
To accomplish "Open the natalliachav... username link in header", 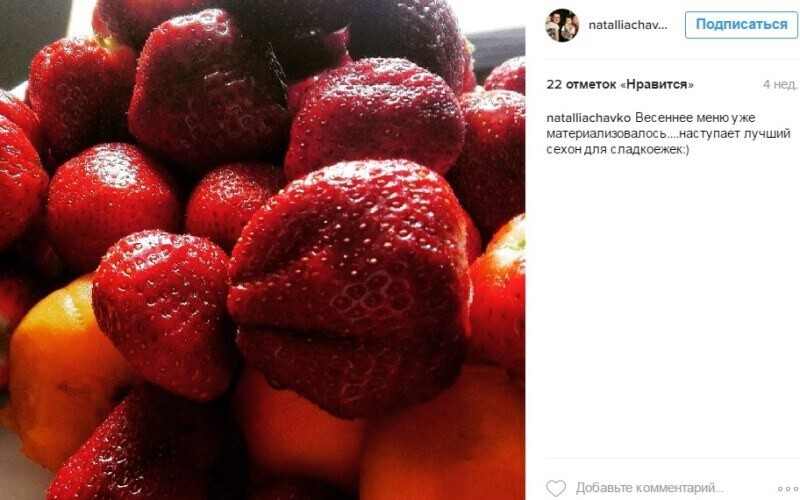I will [628, 26].
